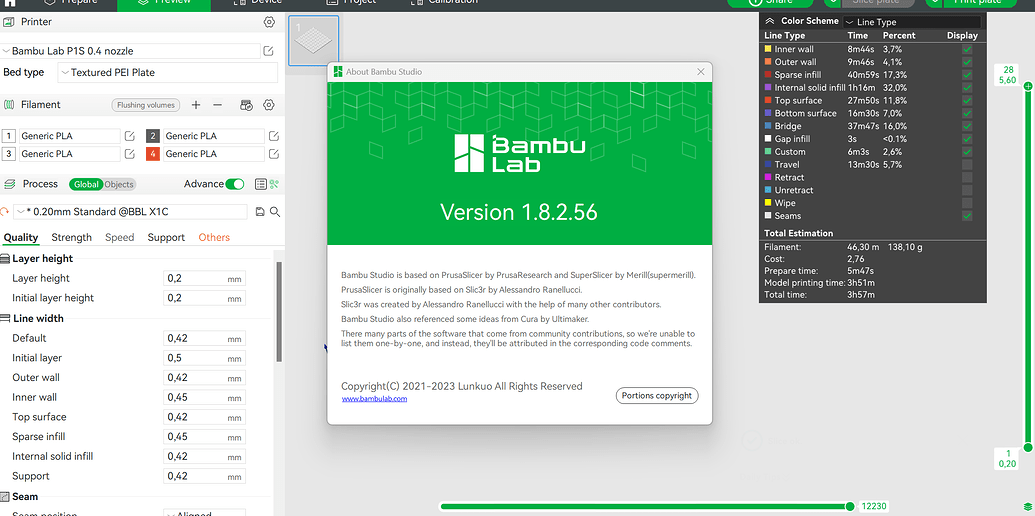
Task: Edit preset of filament slot 1
Action: tap(130, 136)
